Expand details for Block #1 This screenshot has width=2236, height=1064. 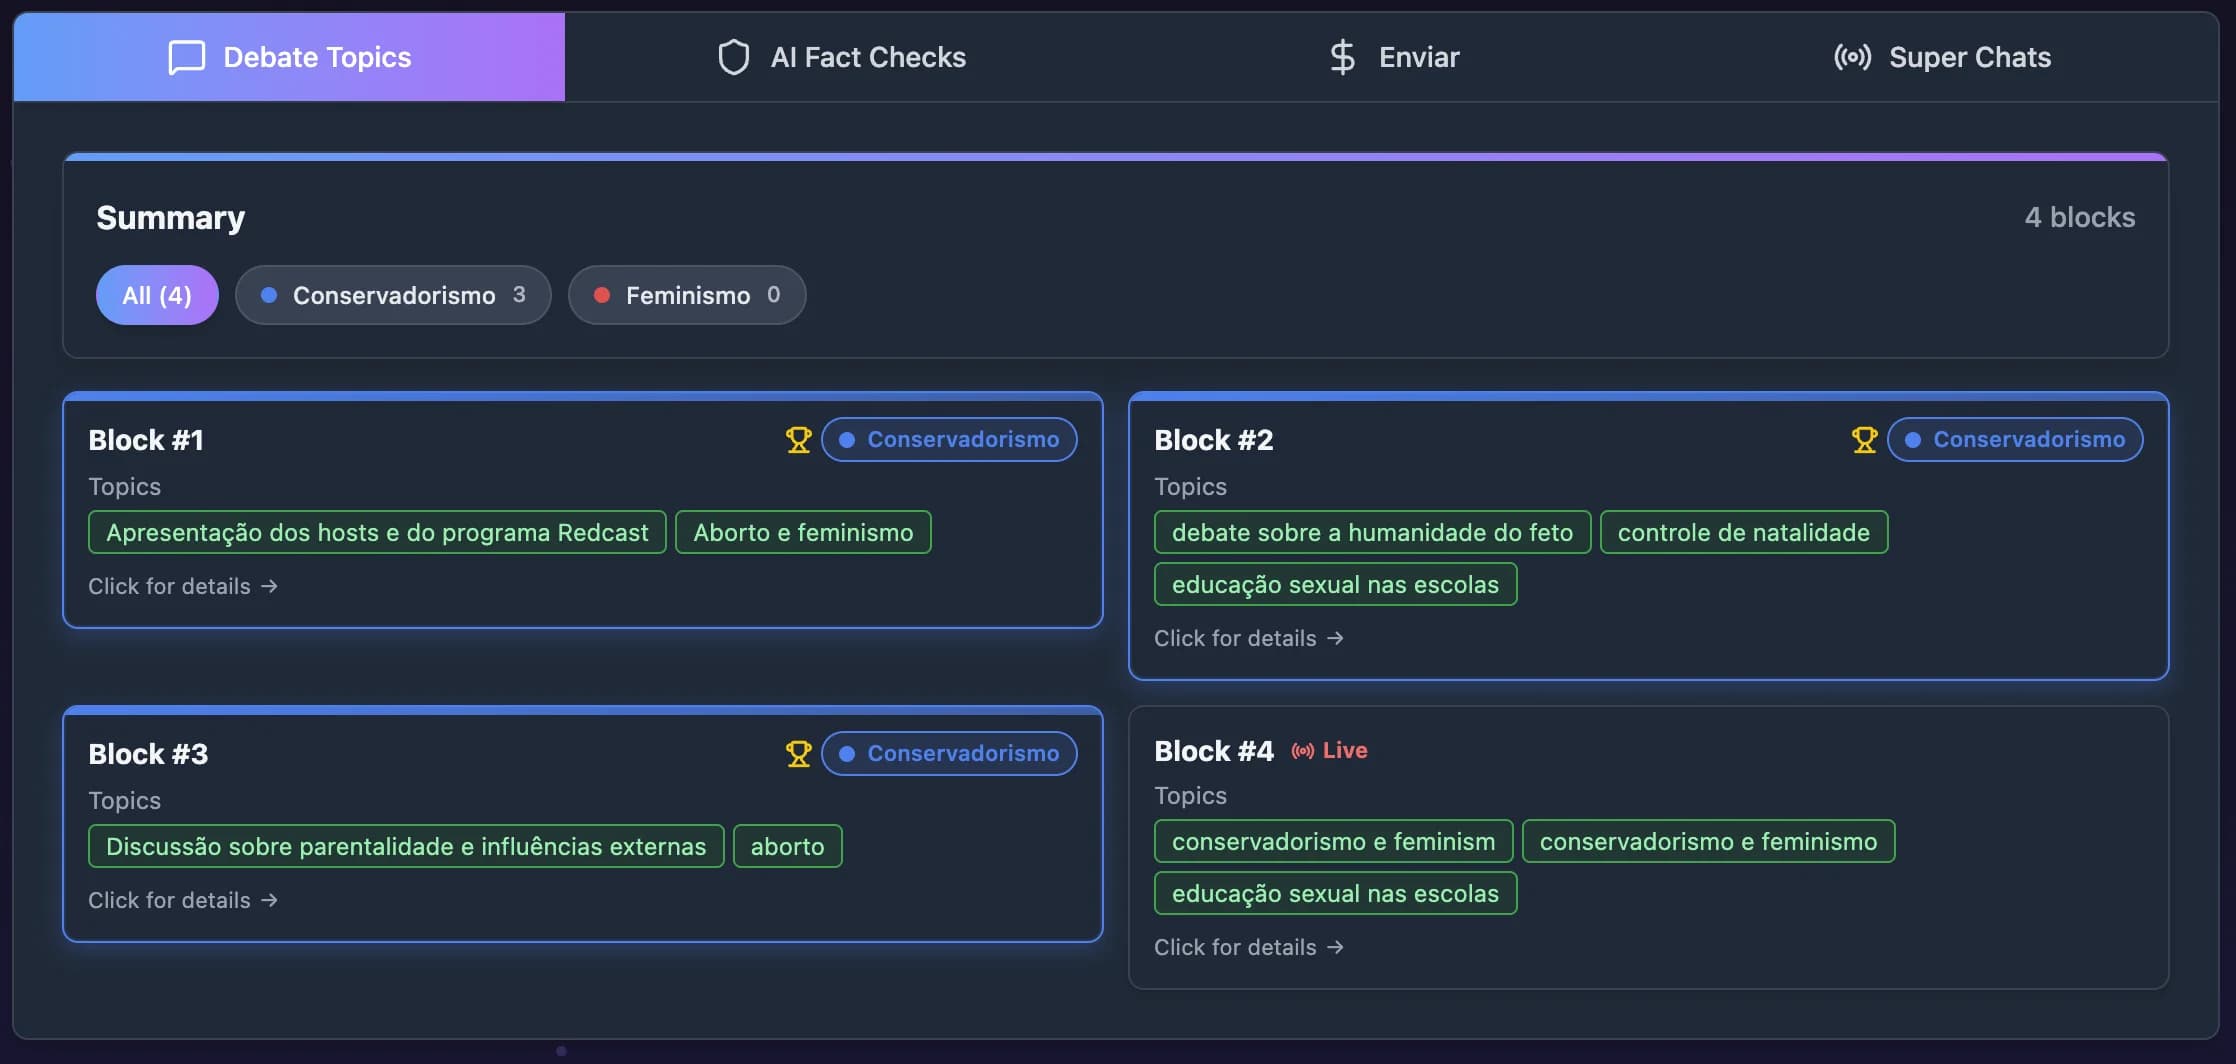tap(183, 586)
